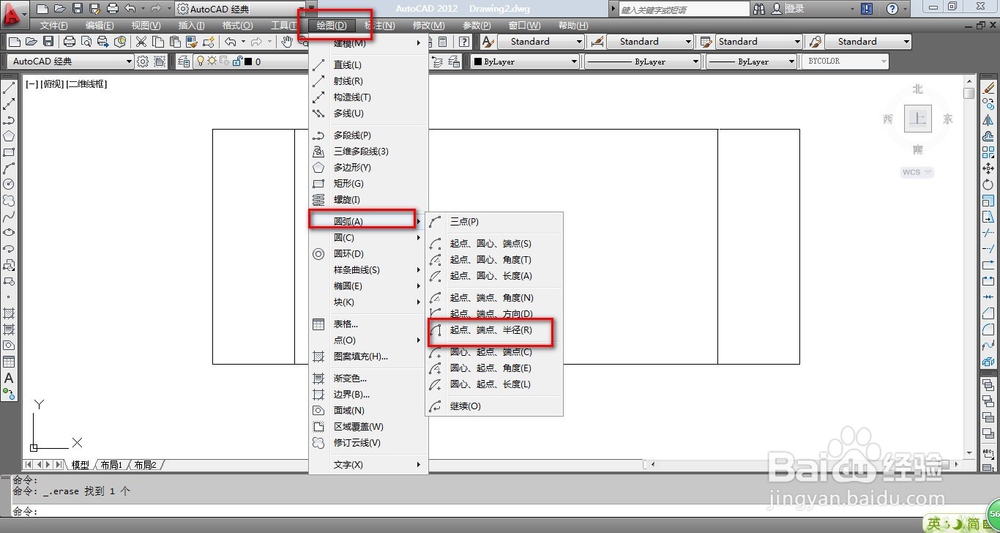Select the Arc tool in left toolbar
Viewport: 1000px width, 533px height.
9,168
